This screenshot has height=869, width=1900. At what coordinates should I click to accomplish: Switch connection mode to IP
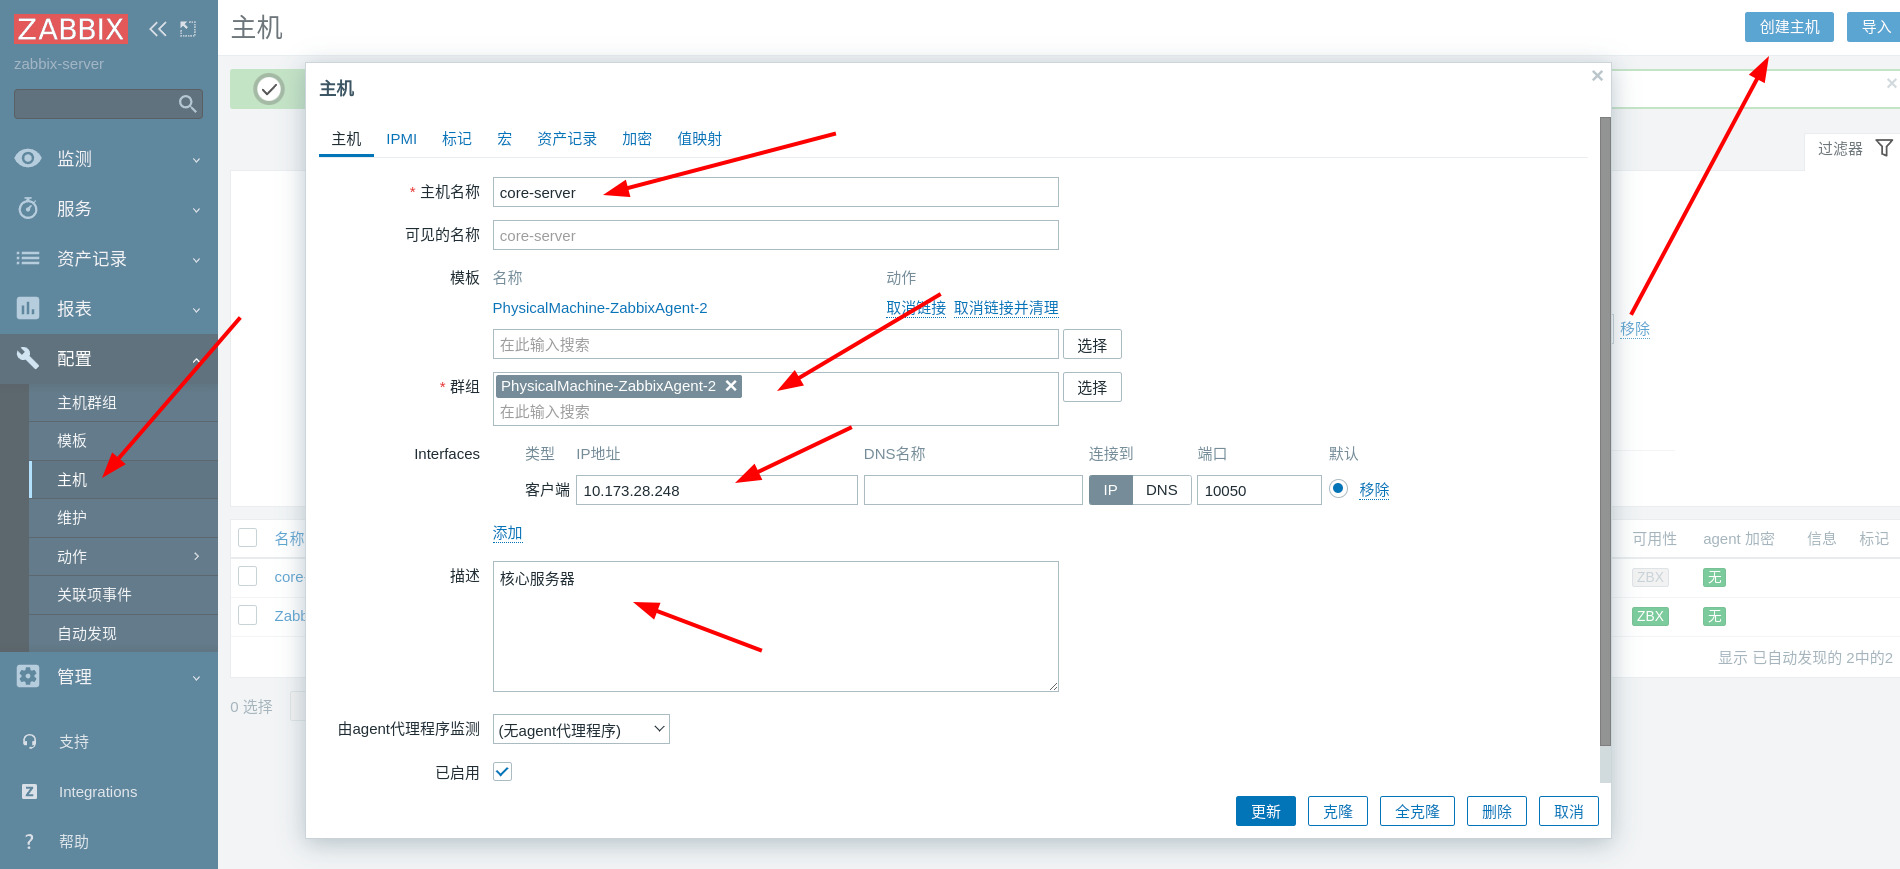1110,490
